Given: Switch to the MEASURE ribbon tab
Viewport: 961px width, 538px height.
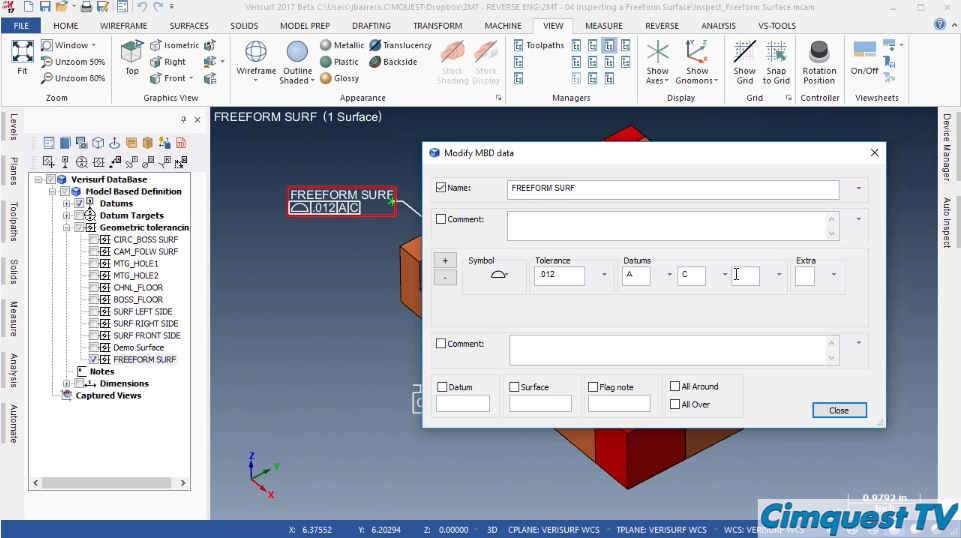Looking at the screenshot, I should [604, 26].
